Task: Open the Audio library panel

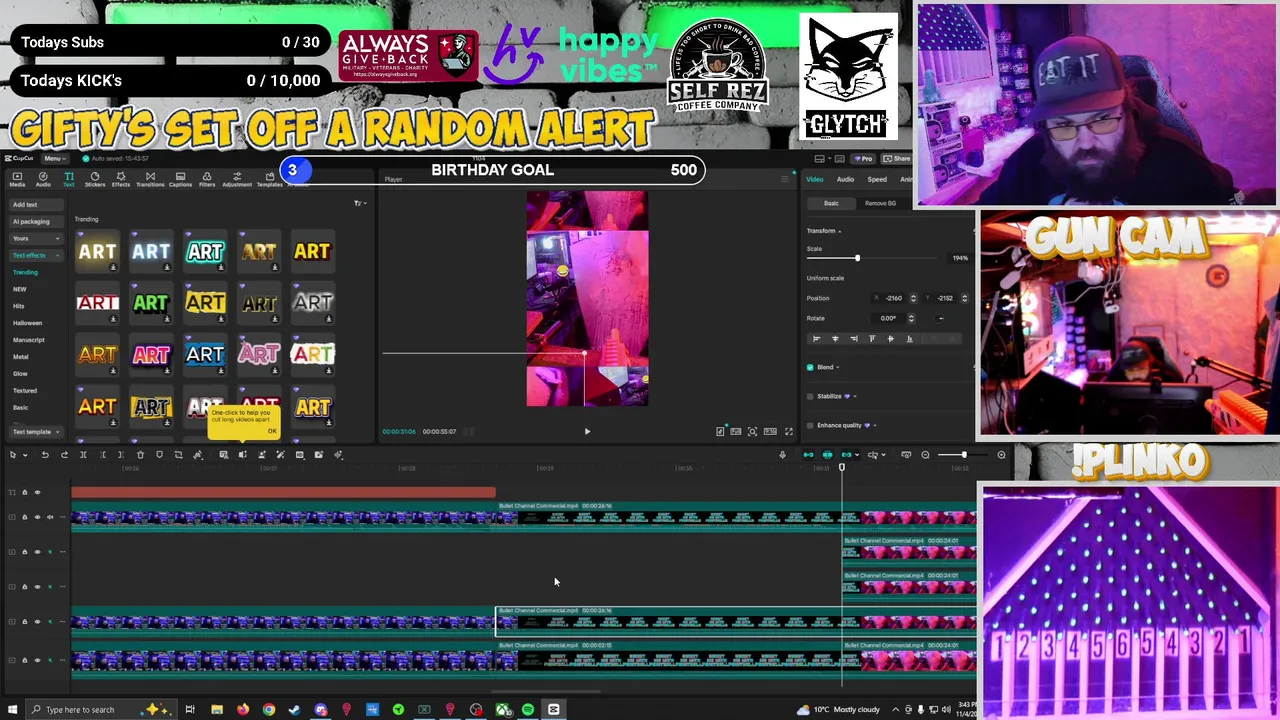Action: point(43,179)
